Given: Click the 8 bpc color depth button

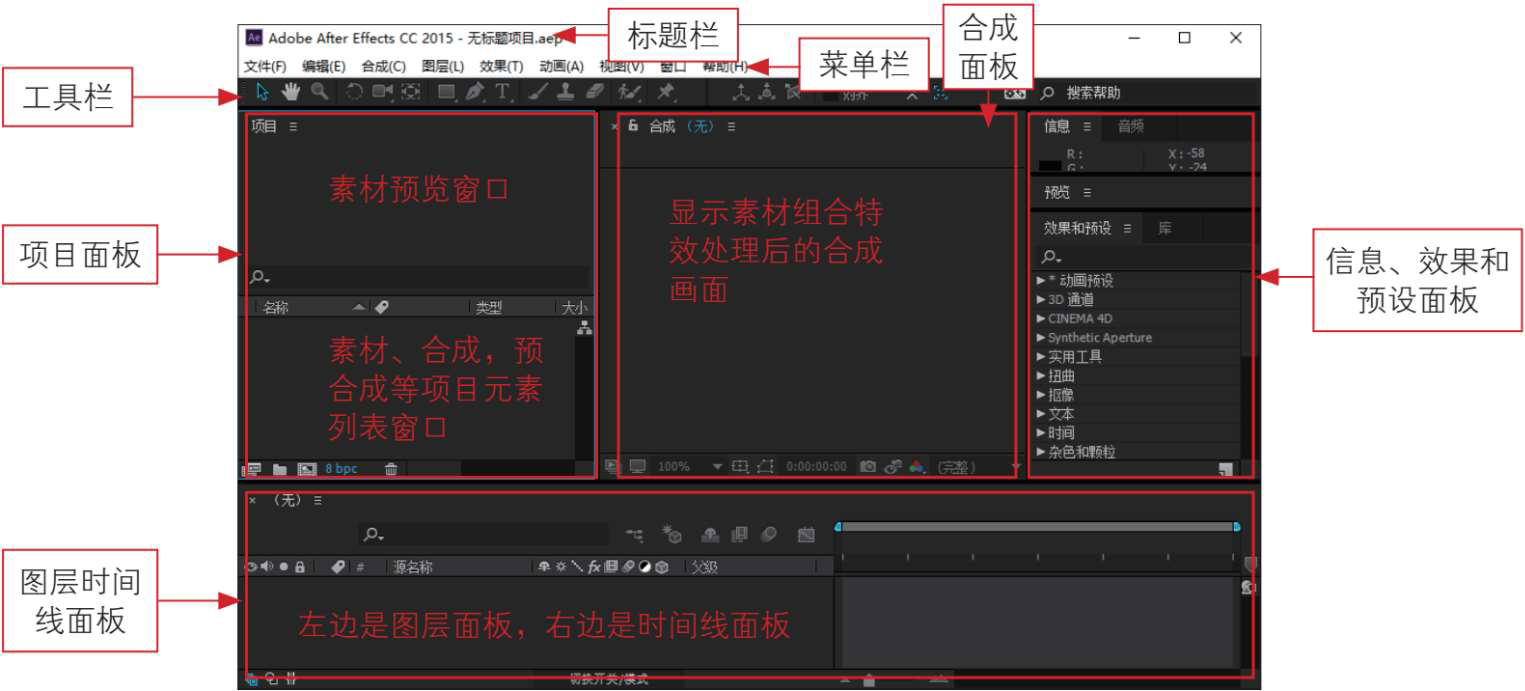Looking at the screenshot, I should coord(341,468).
